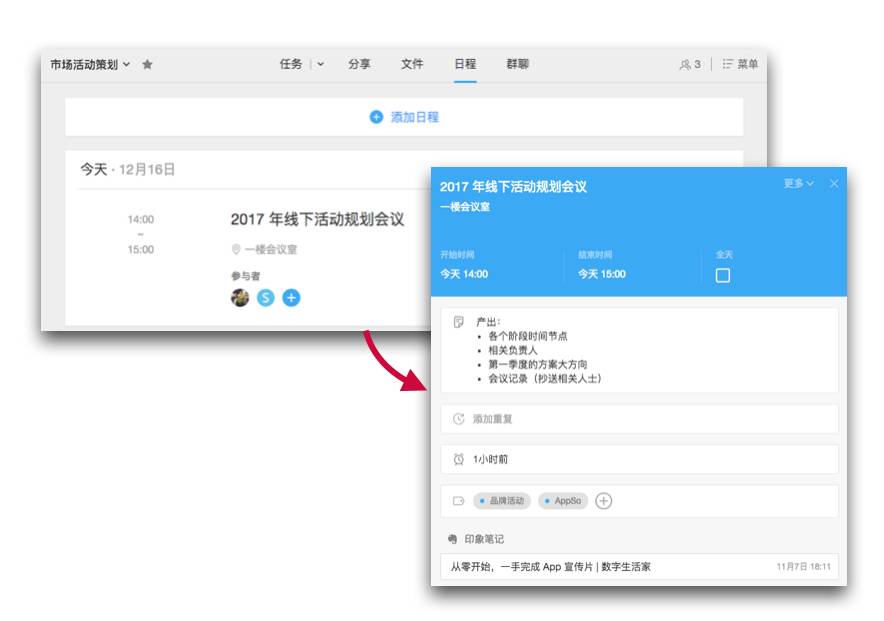Open the 1小时前 reminder setting
884x621 pixels.
tap(639, 459)
